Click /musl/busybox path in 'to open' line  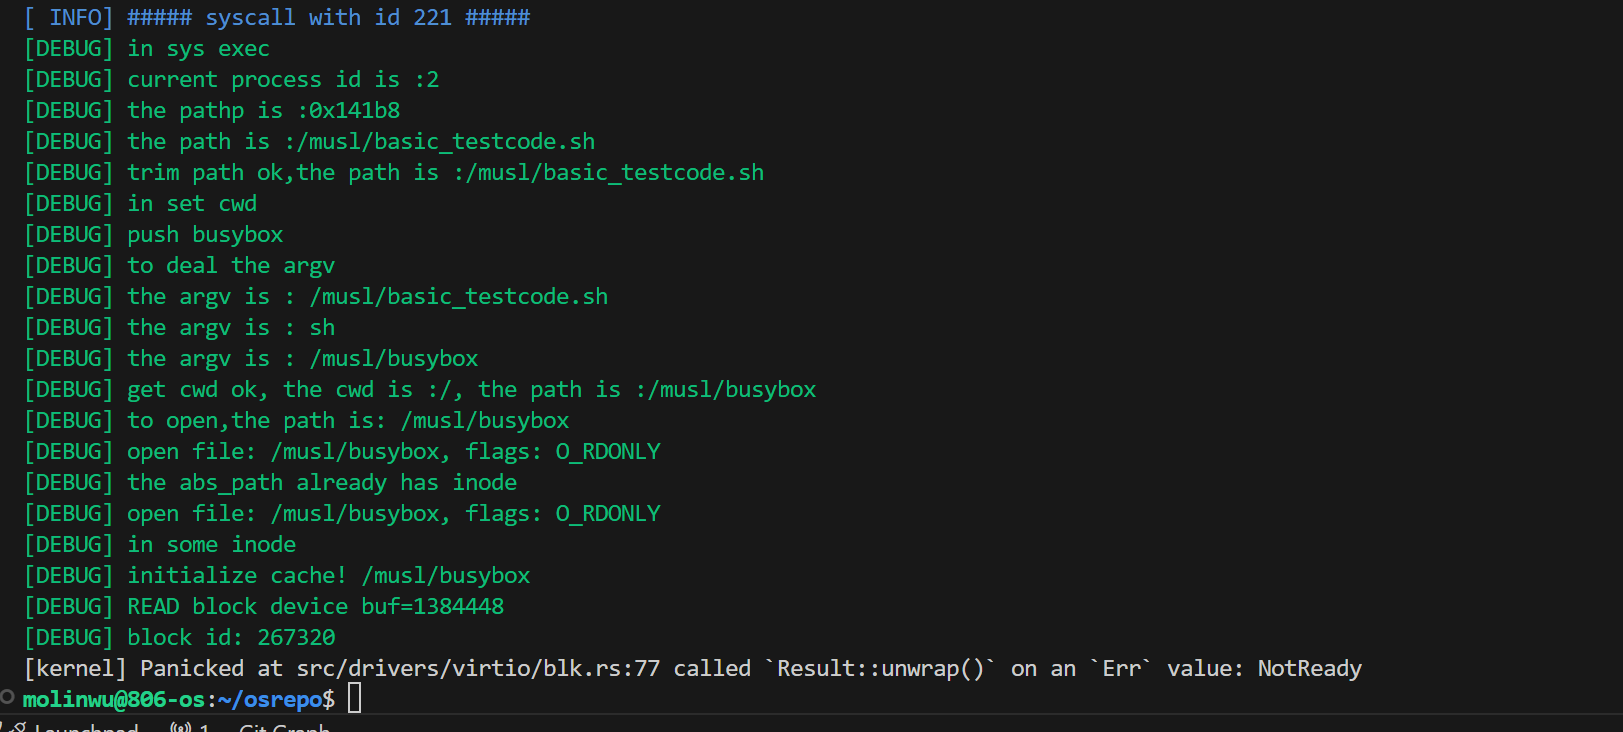click(x=484, y=420)
